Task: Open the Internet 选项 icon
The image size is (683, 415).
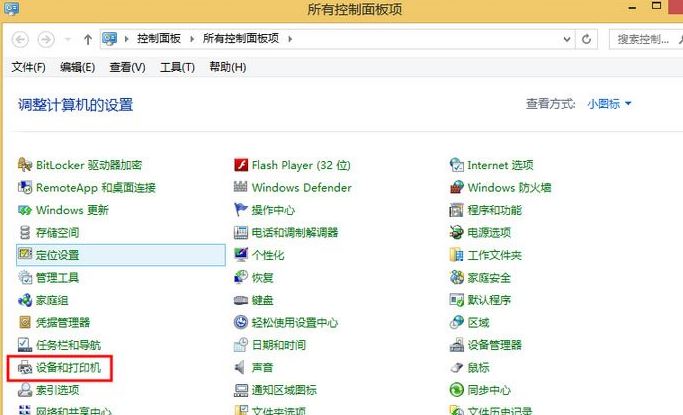Action: (456, 165)
